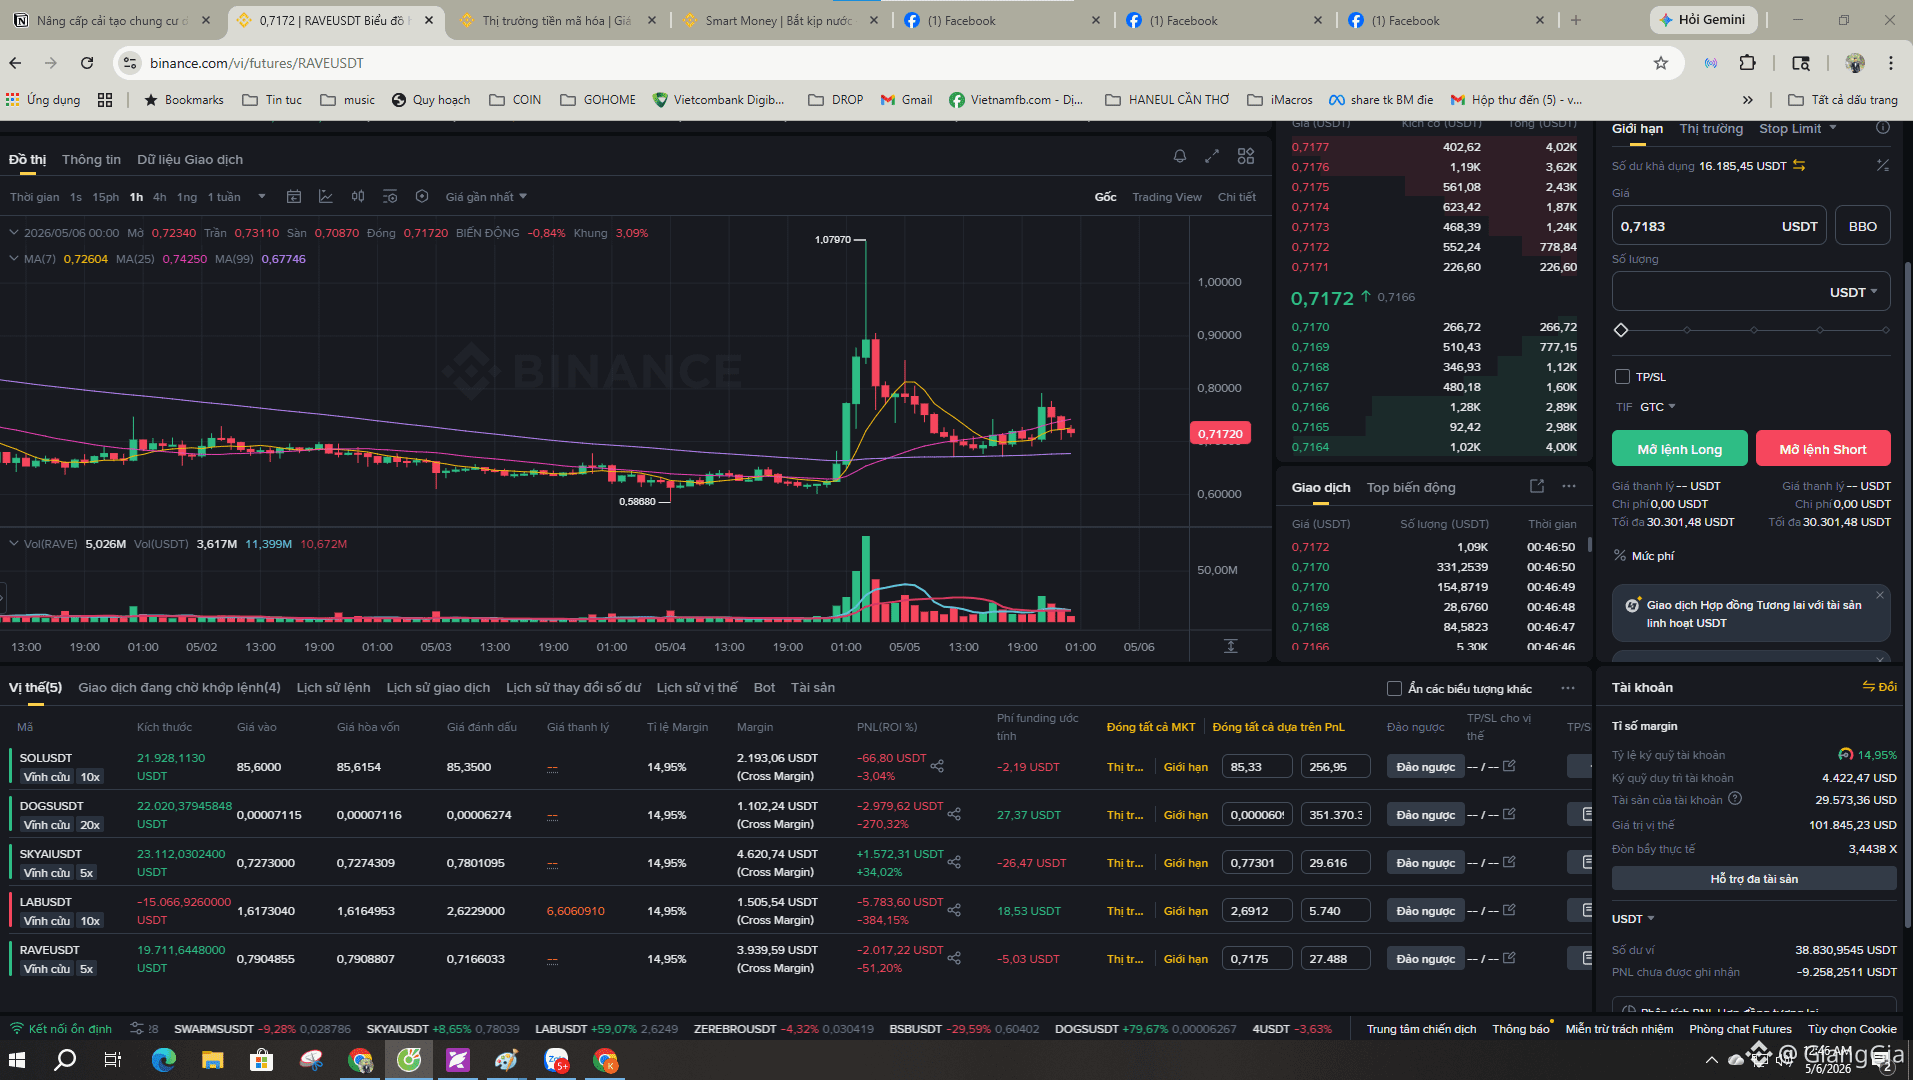Click the 'Mở lệnh Long' button
1913x1080 pixels.
click(1680, 449)
